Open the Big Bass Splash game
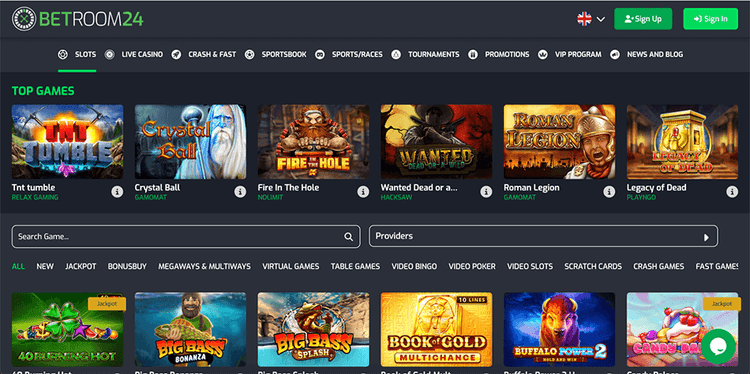Screen dimensions: 750x374 click(x=313, y=330)
